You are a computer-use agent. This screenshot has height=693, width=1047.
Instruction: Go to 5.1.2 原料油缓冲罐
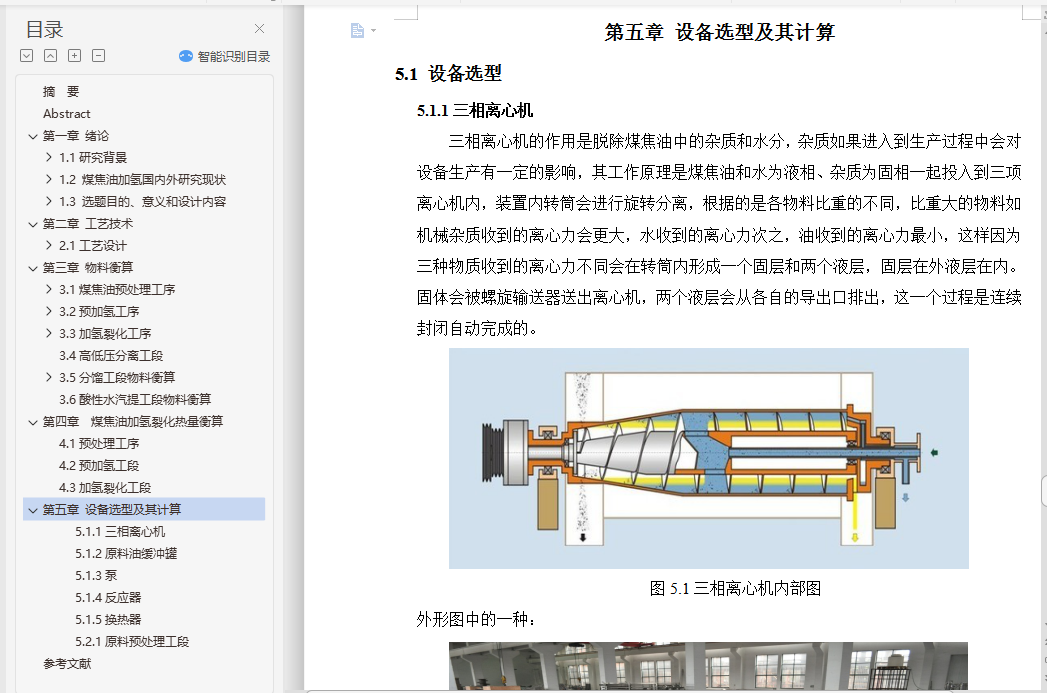coord(126,553)
